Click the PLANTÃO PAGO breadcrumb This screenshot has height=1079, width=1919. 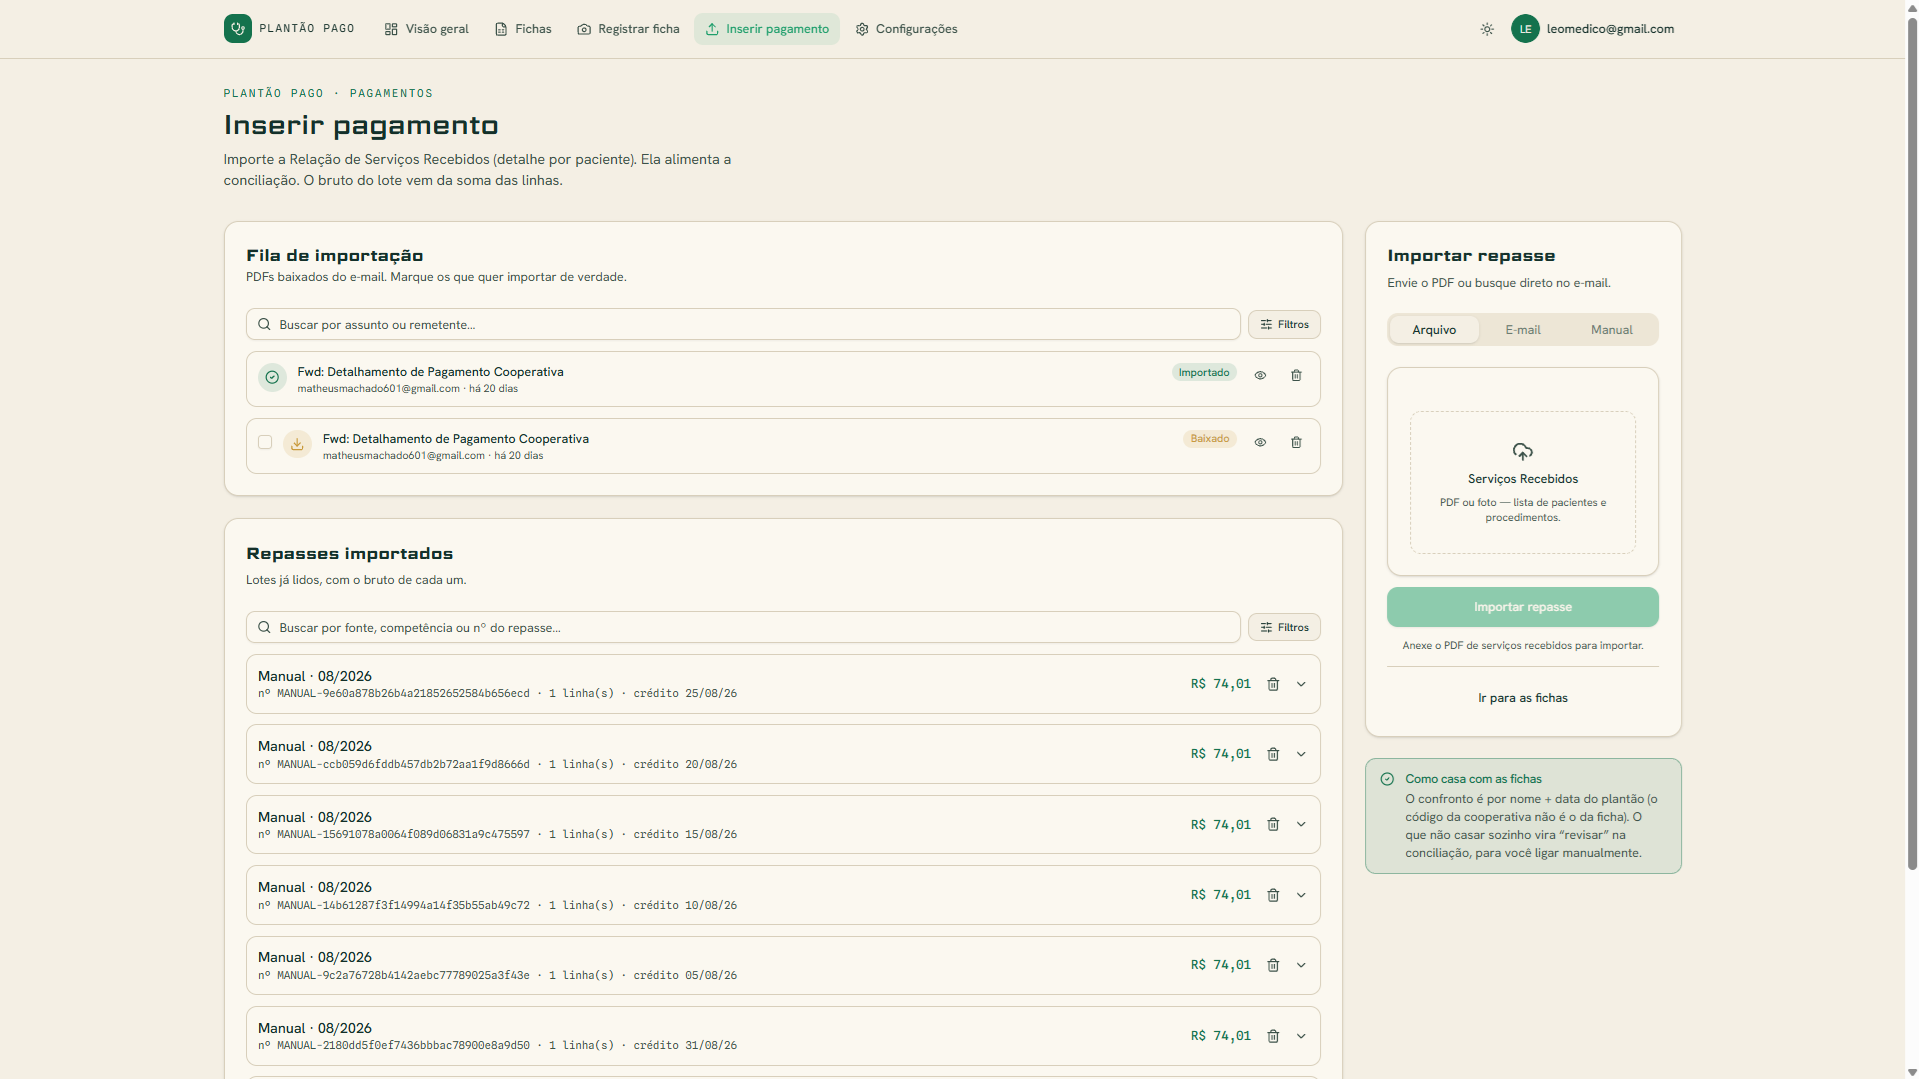click(273, 93)
